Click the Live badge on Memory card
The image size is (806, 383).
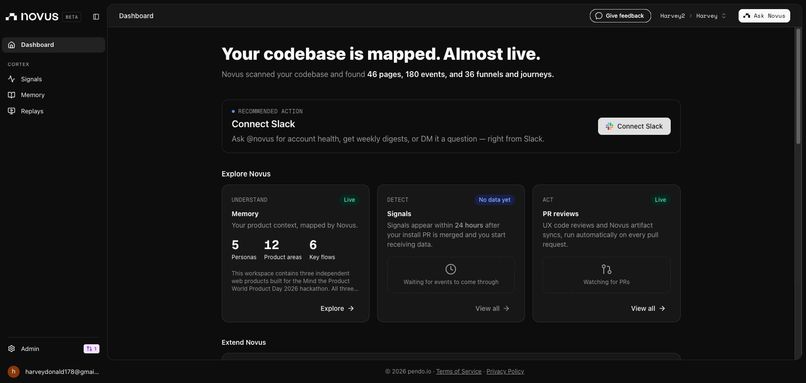coord(349,199)
